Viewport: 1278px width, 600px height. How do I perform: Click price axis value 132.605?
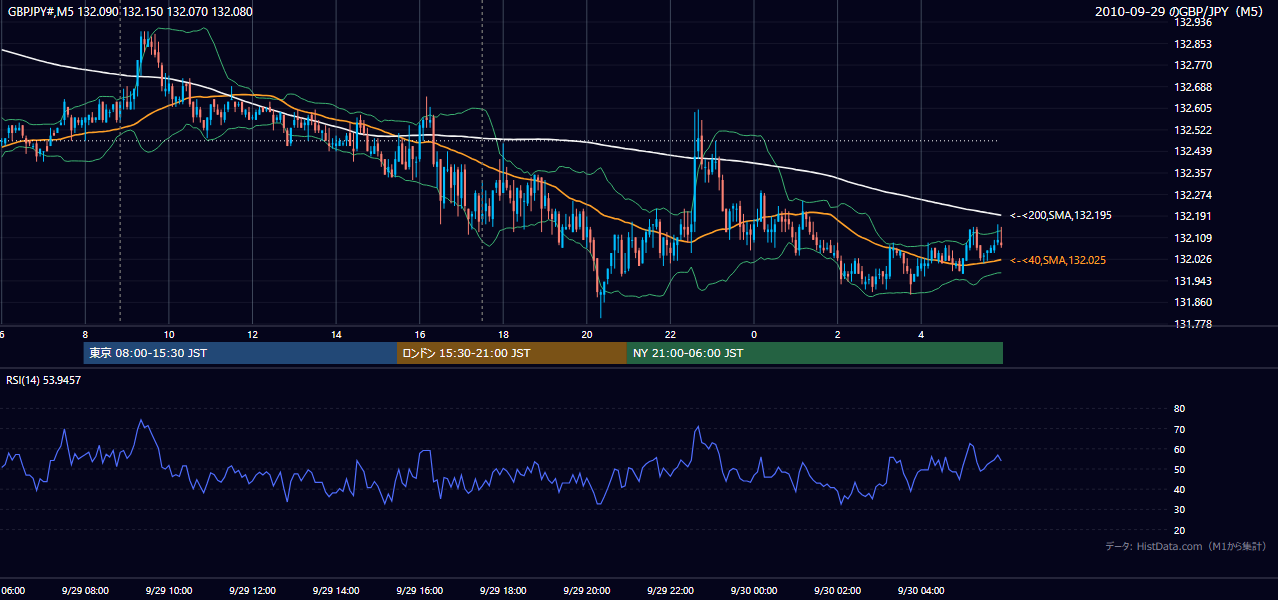1192,108
